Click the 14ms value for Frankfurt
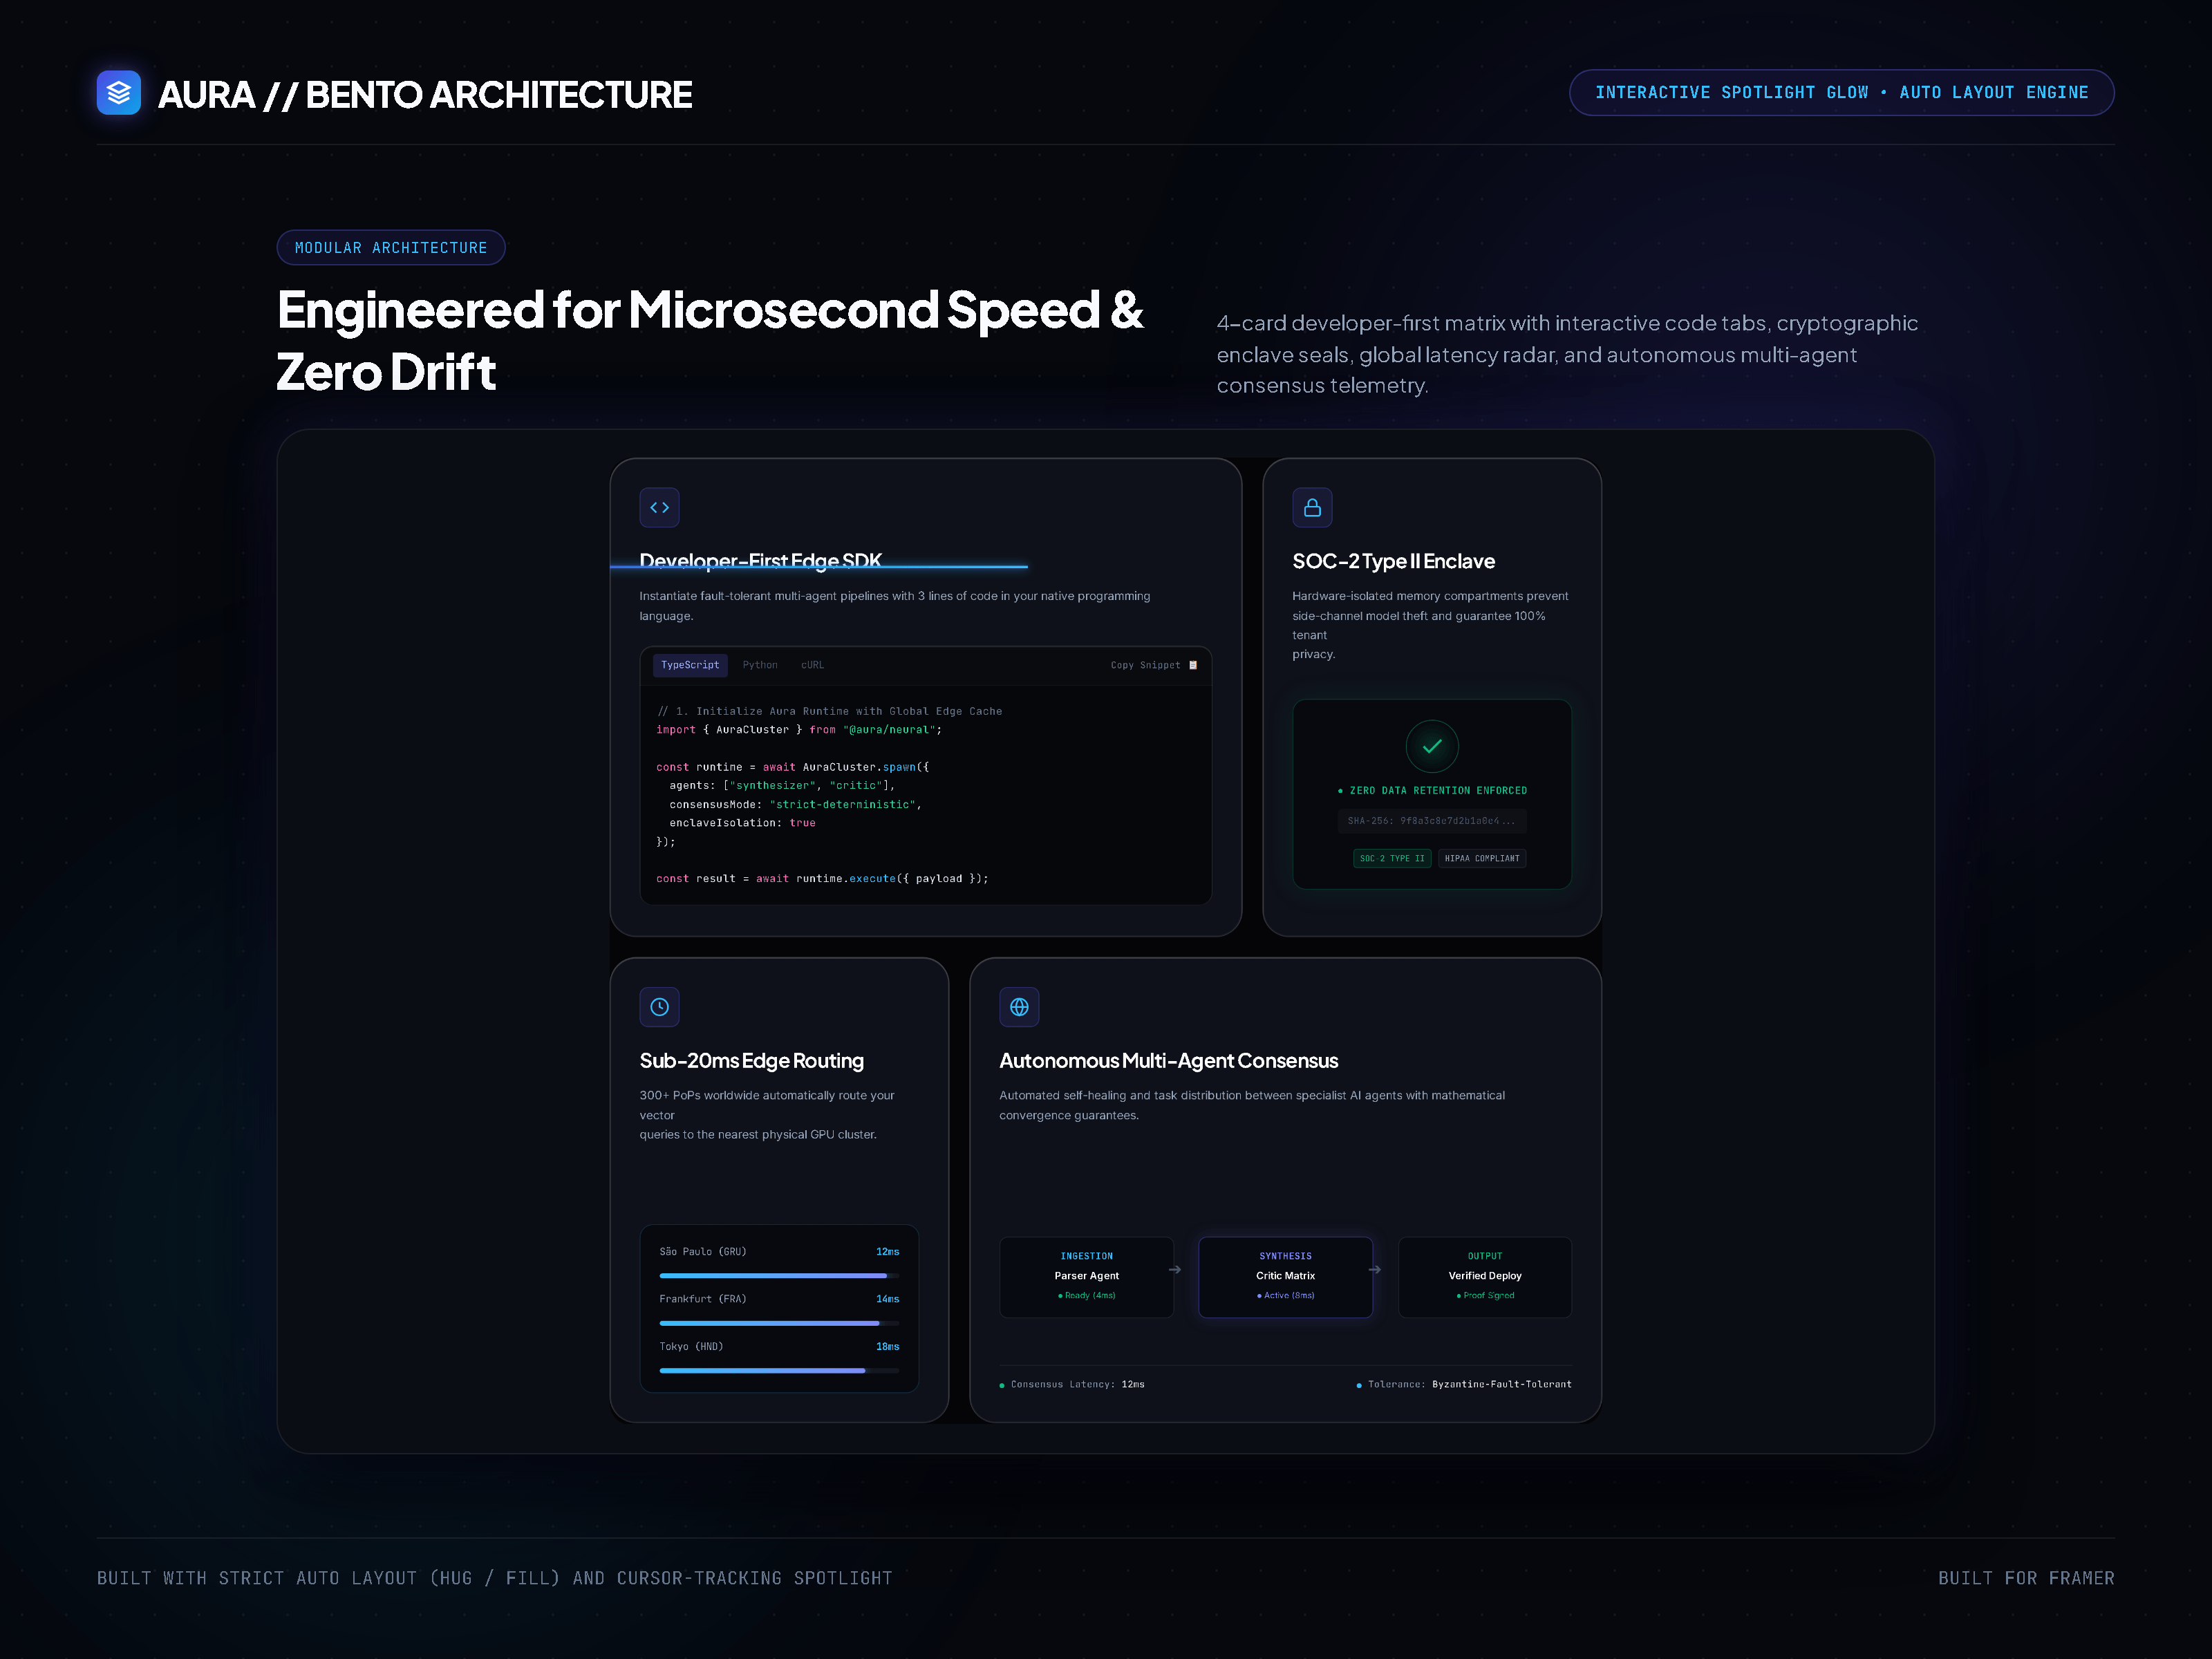The width and height of the screenshot is (2212, 1659). click(888, 1299)
